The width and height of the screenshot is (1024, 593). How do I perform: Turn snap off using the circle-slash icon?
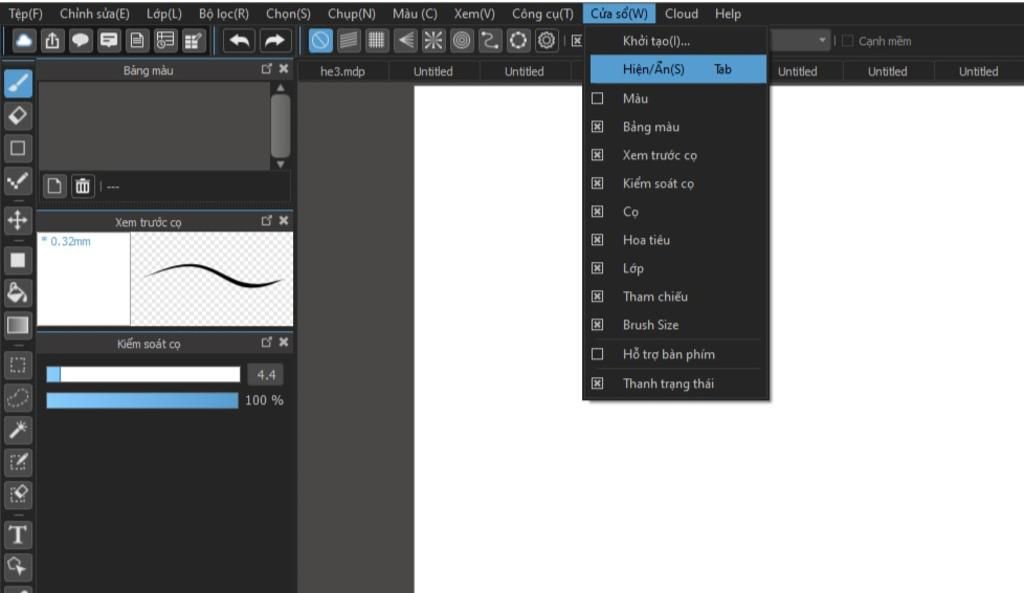click(320, 40)
